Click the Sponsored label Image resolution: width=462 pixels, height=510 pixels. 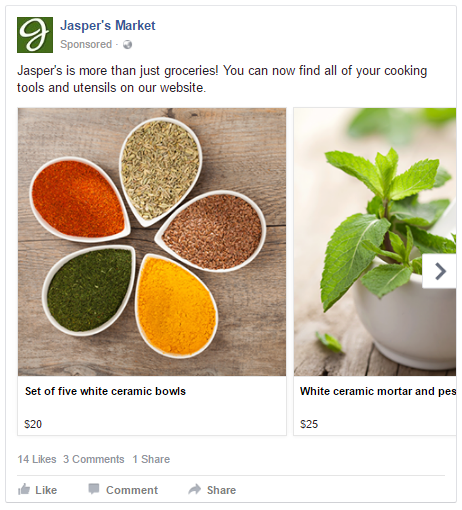click(x=86, y=44)
